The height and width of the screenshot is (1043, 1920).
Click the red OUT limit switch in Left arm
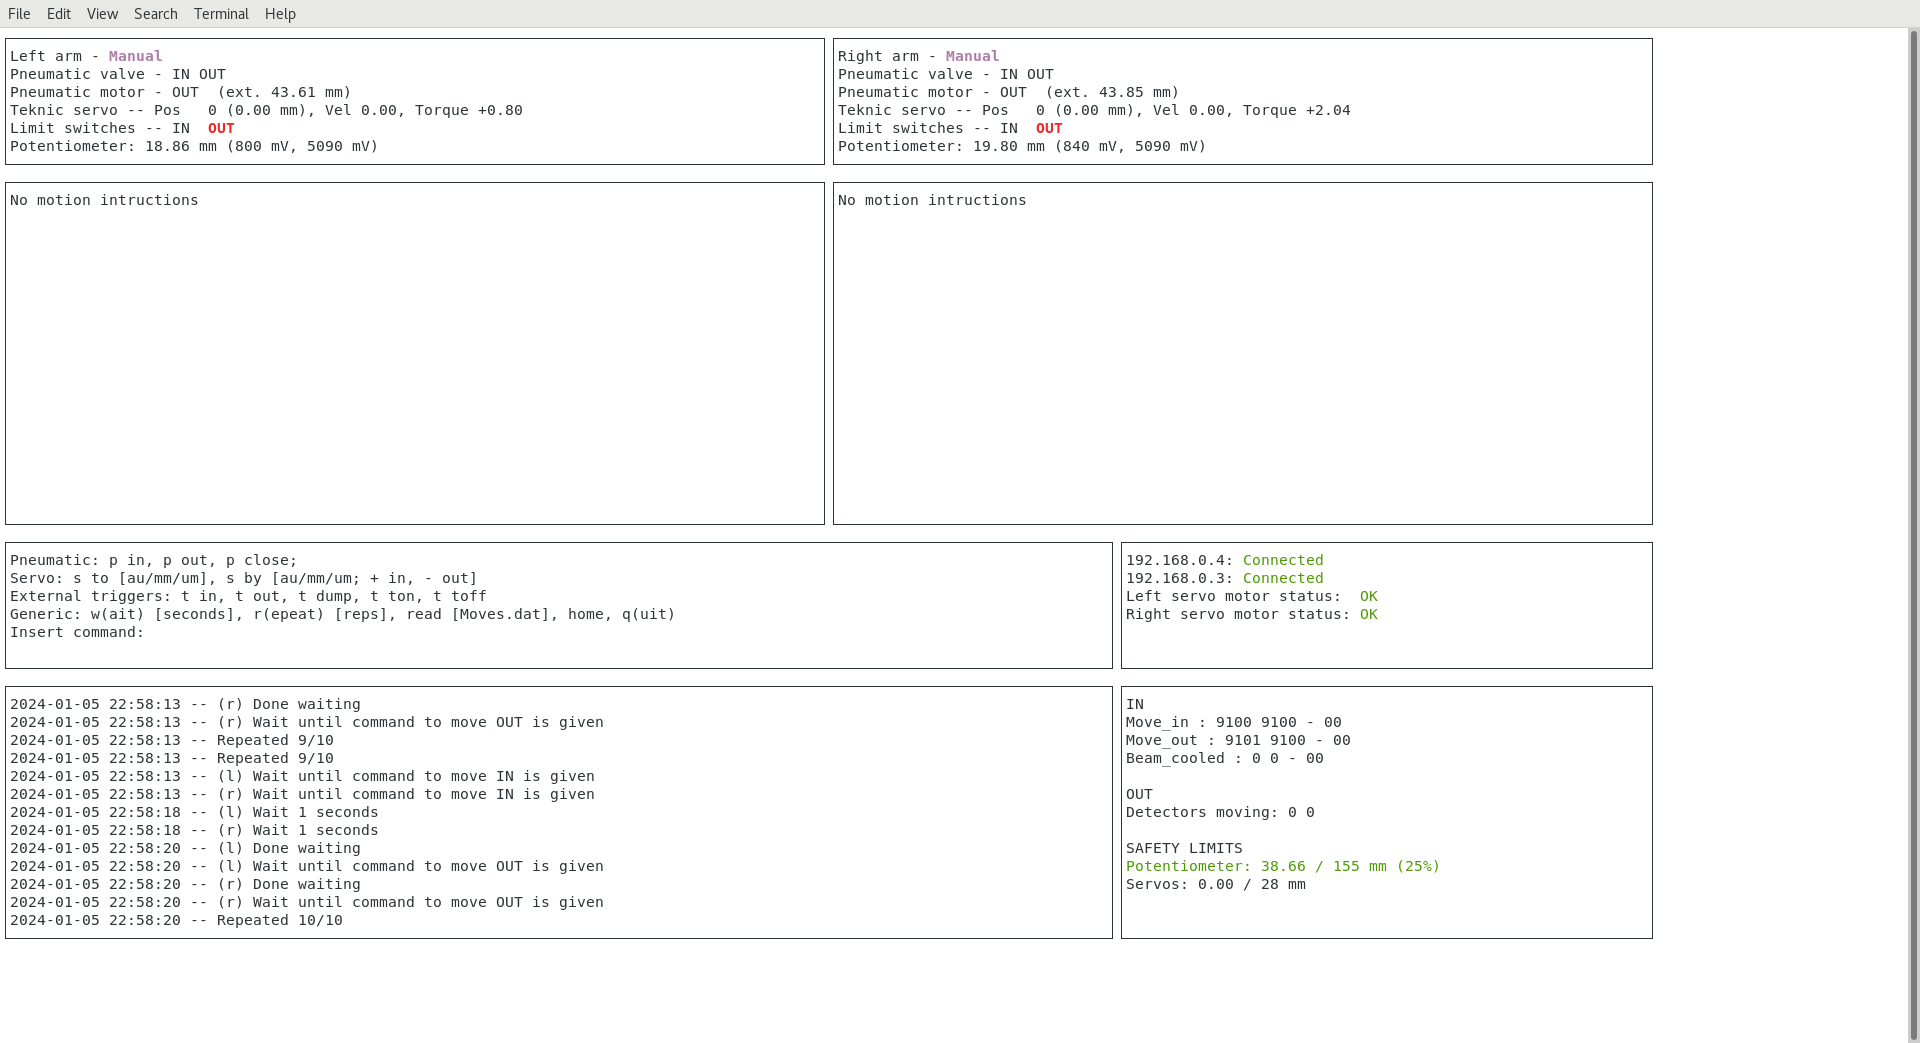221,128
